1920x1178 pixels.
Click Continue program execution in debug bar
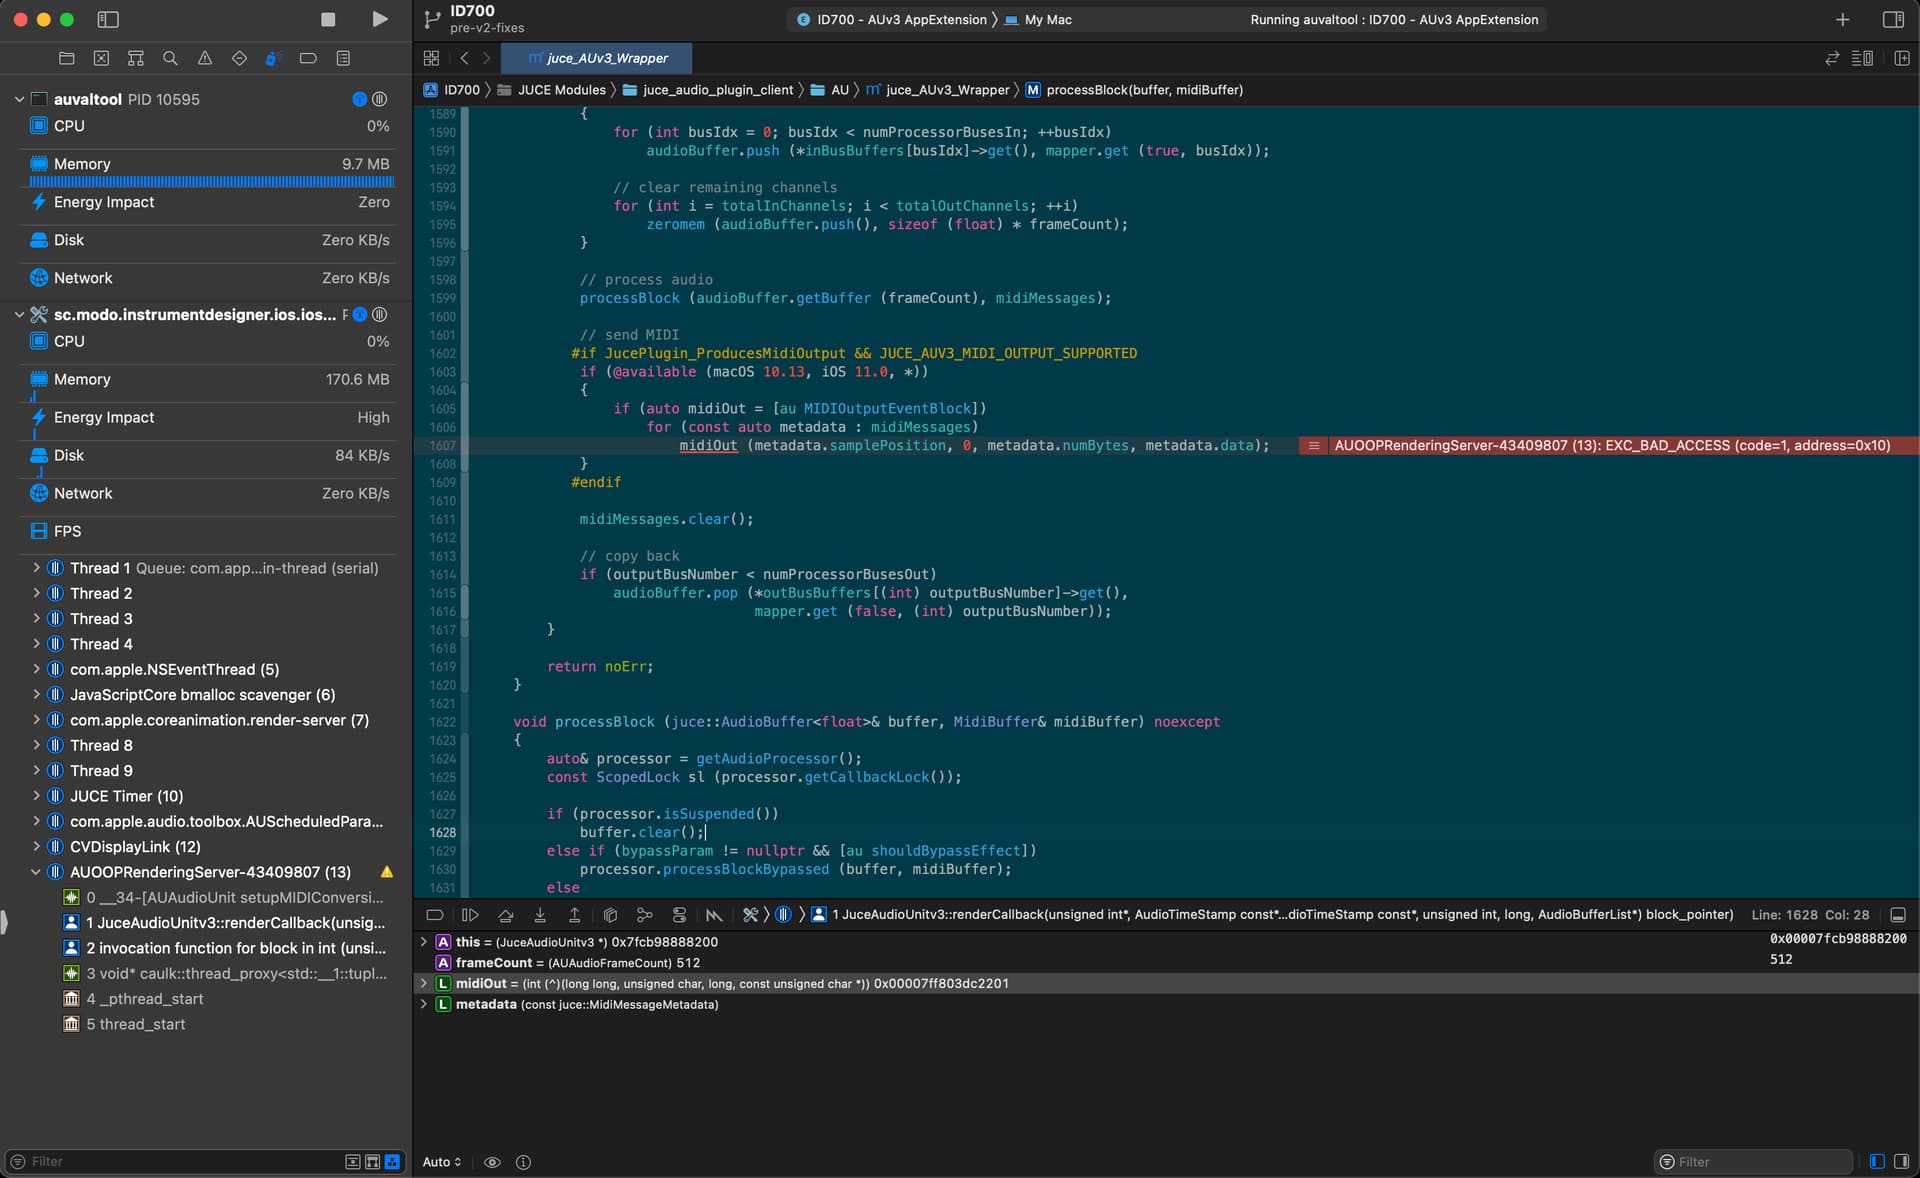point(470,914)
